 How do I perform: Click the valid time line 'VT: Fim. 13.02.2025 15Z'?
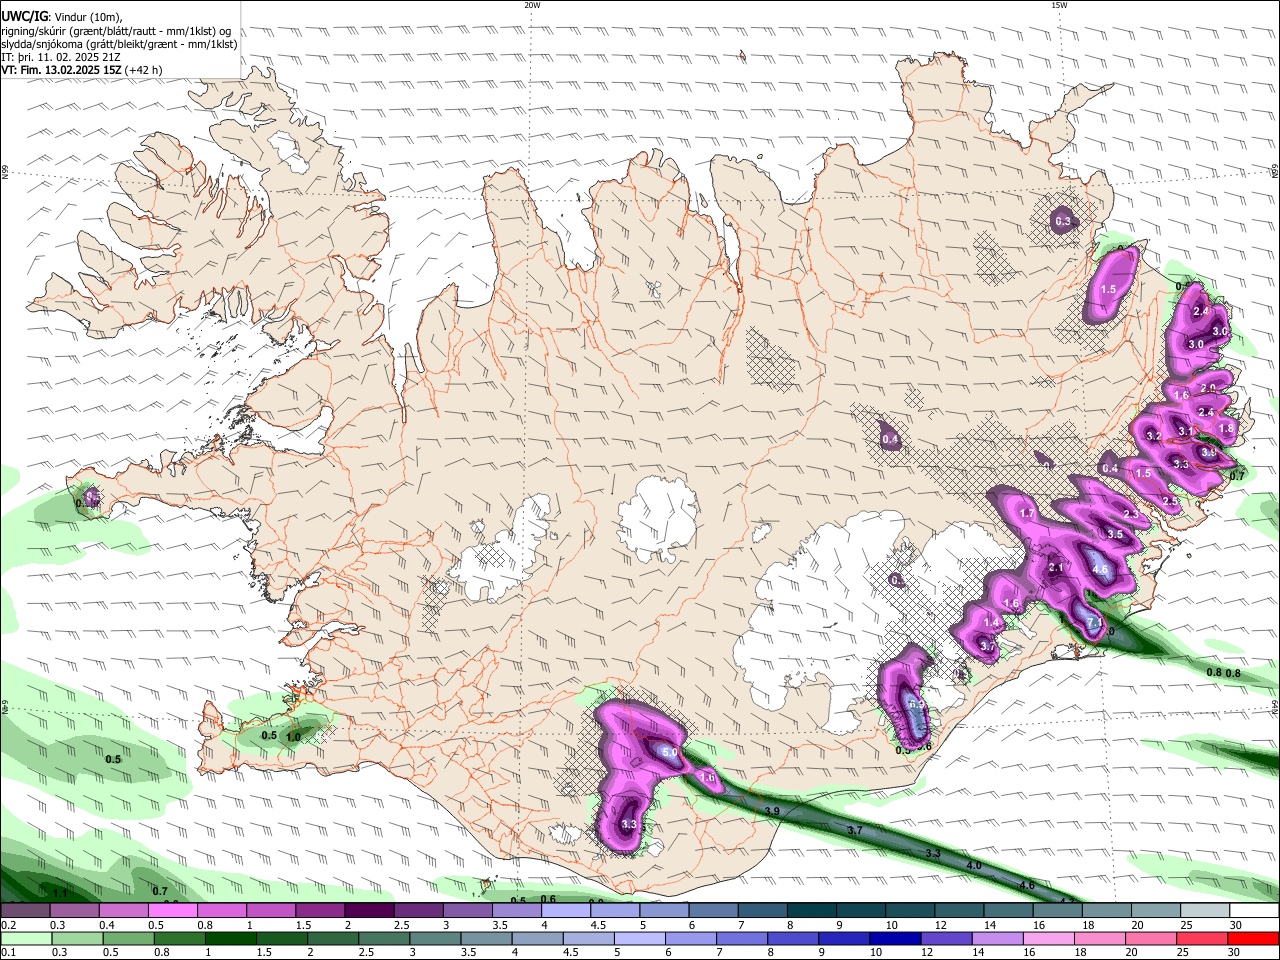(x=62, y=70)
